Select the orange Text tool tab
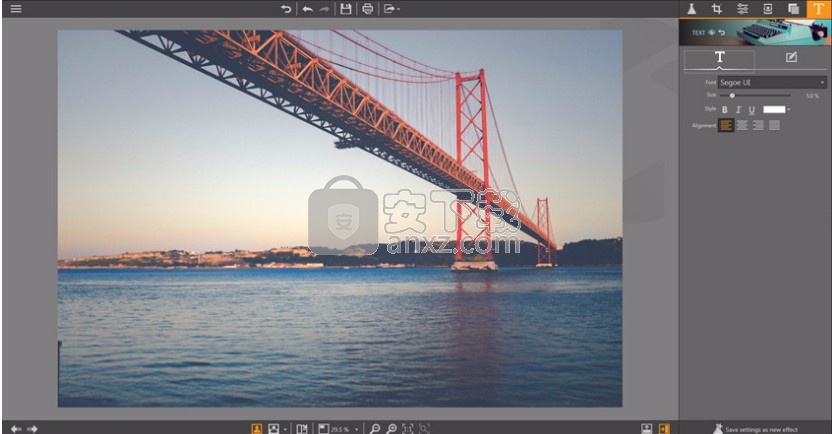This screenshot has width=832, height=434. tap(819, 8)
